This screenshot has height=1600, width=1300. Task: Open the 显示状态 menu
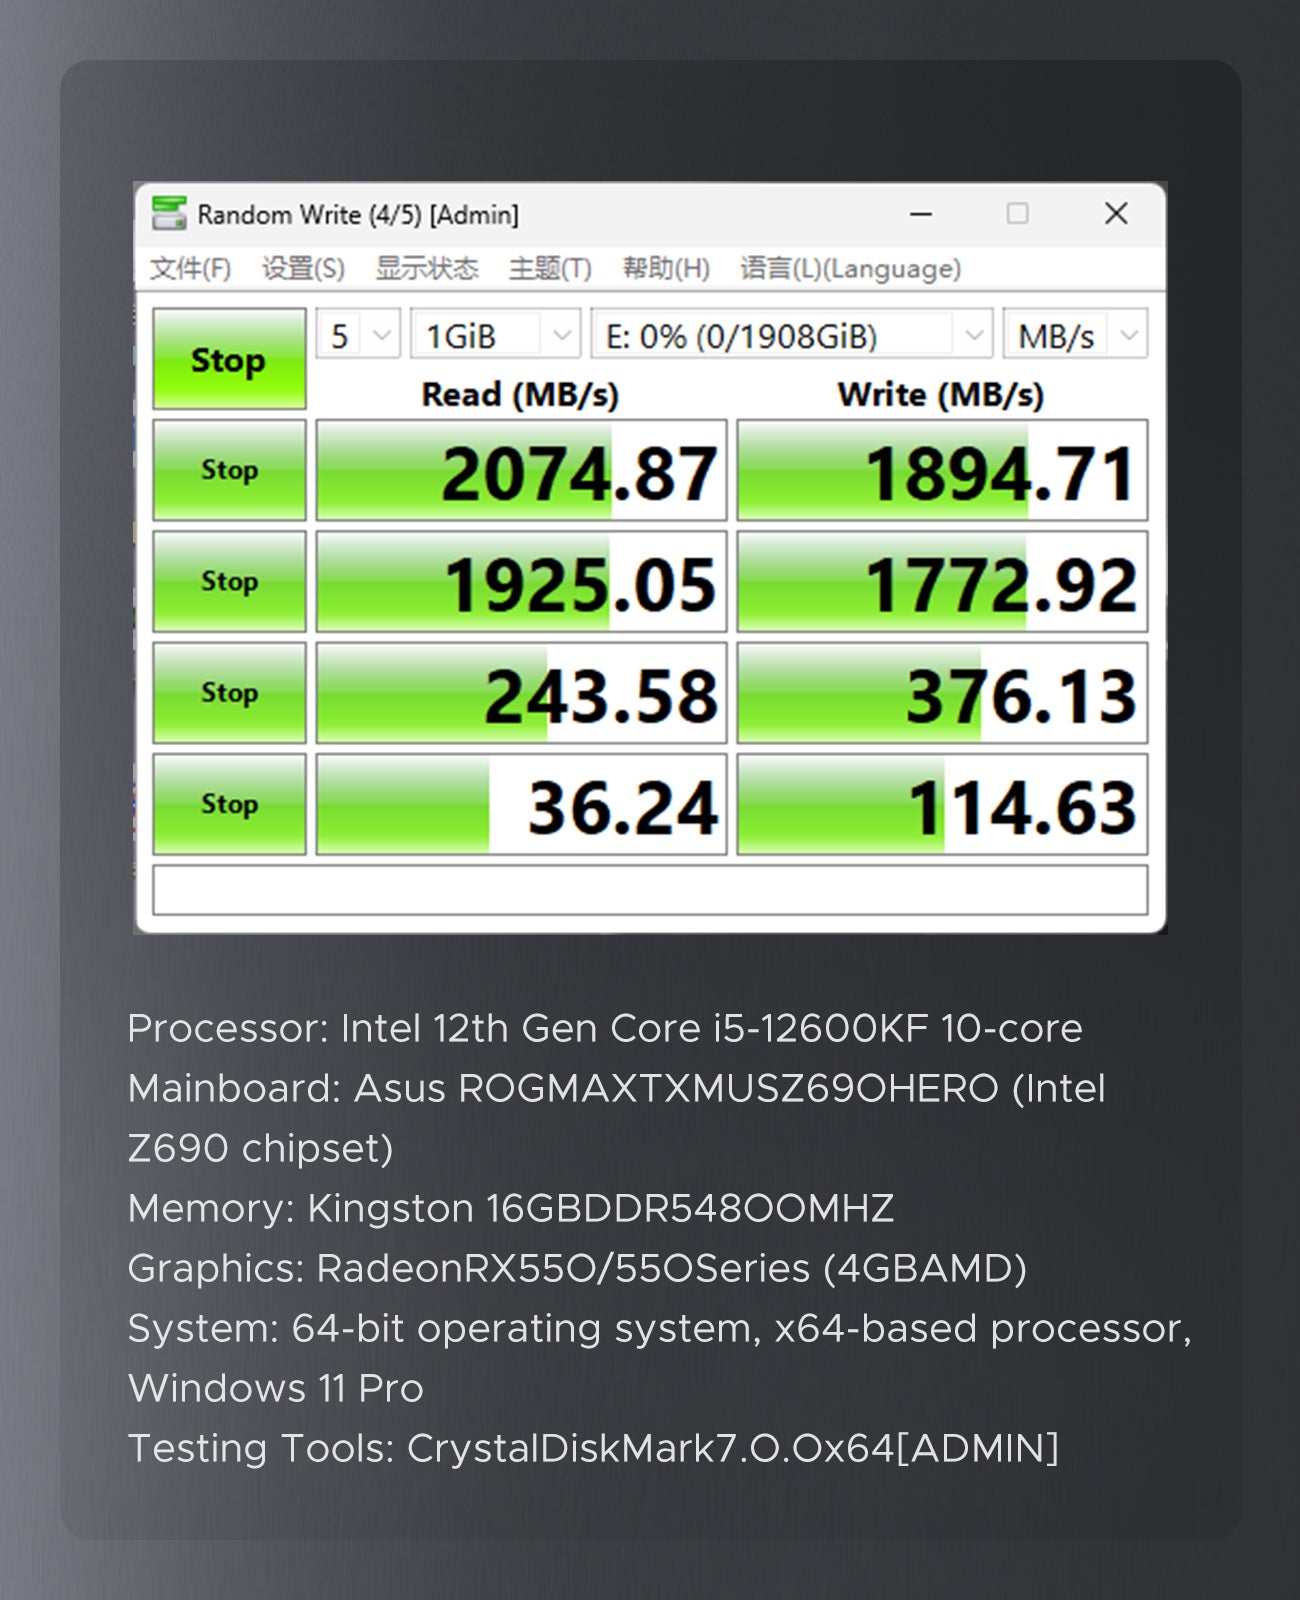pyautogui.click(x=426, y=268)
